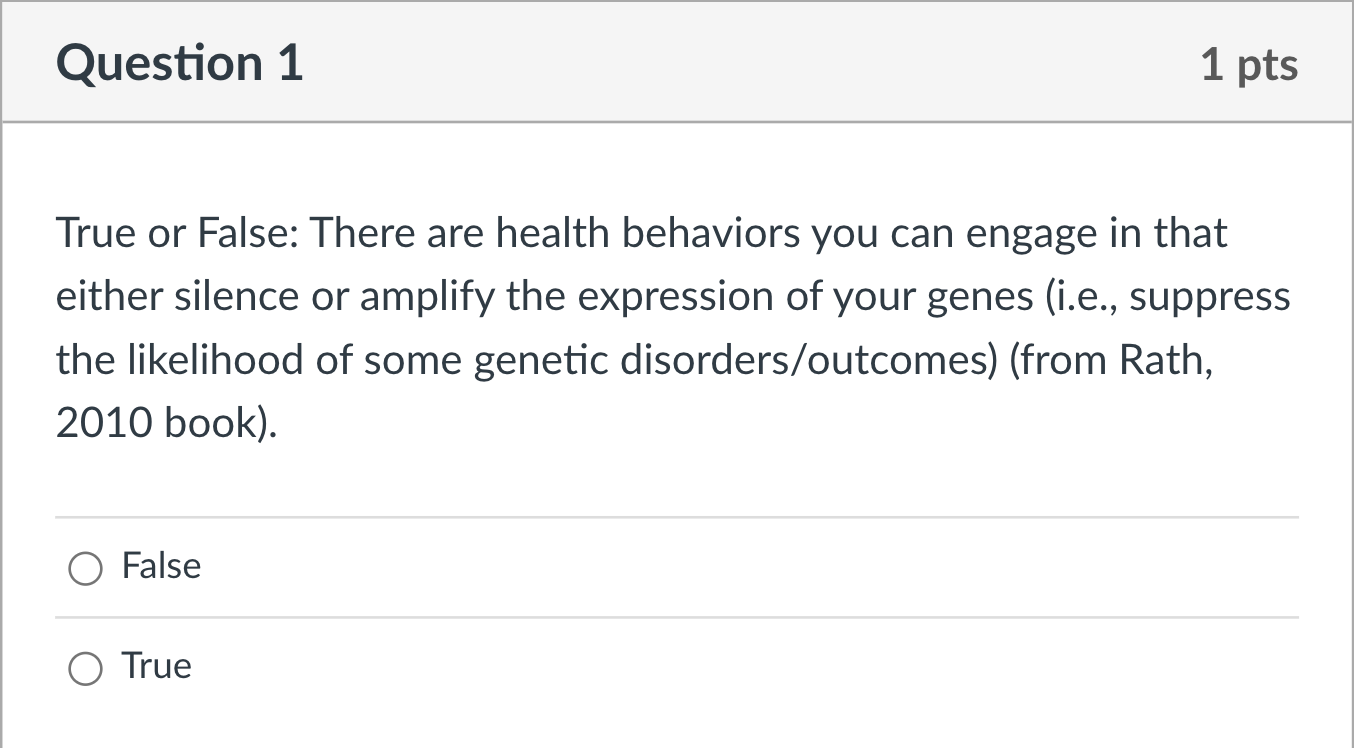Click the divider below the question text

(675, 517)
